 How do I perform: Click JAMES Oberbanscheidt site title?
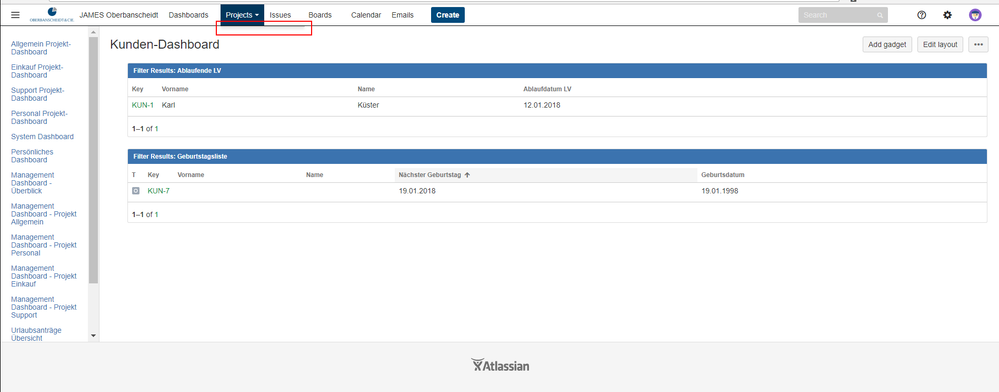119,15
